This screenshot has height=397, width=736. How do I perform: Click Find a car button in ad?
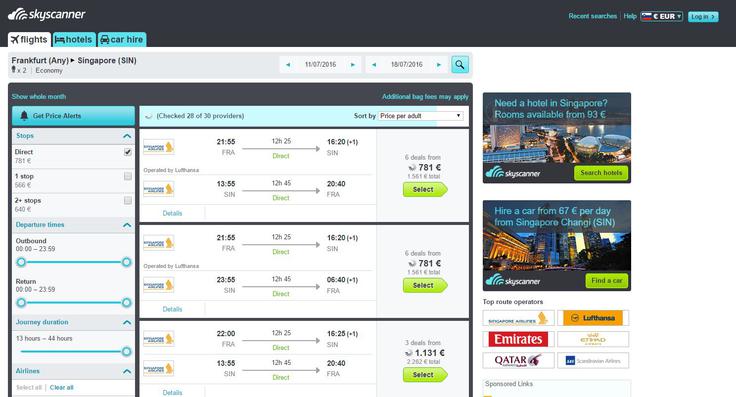(606, 281)
